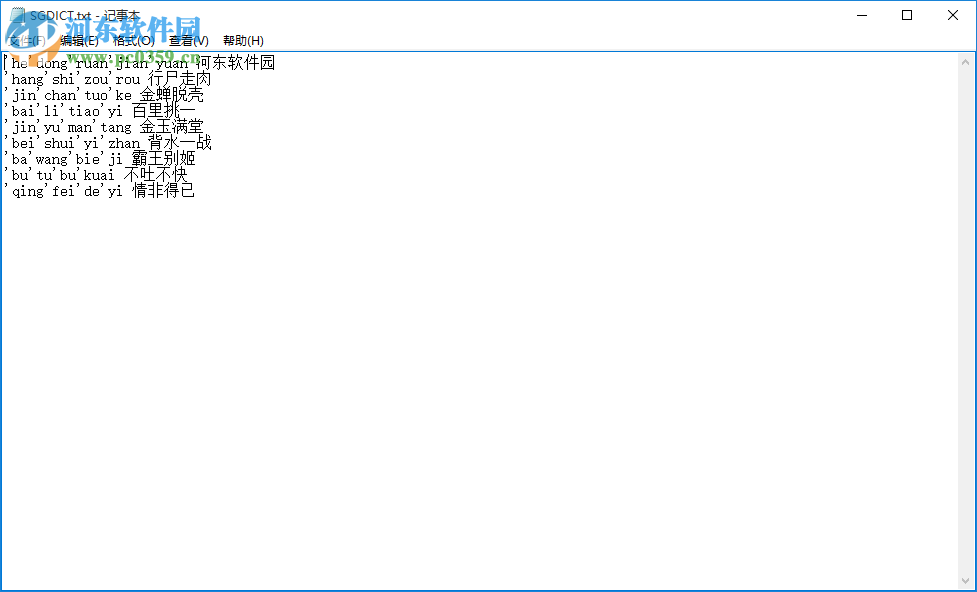This screenshot has height=592, width=977.
Task: Click the maximize button
Action: coord(906,15)
